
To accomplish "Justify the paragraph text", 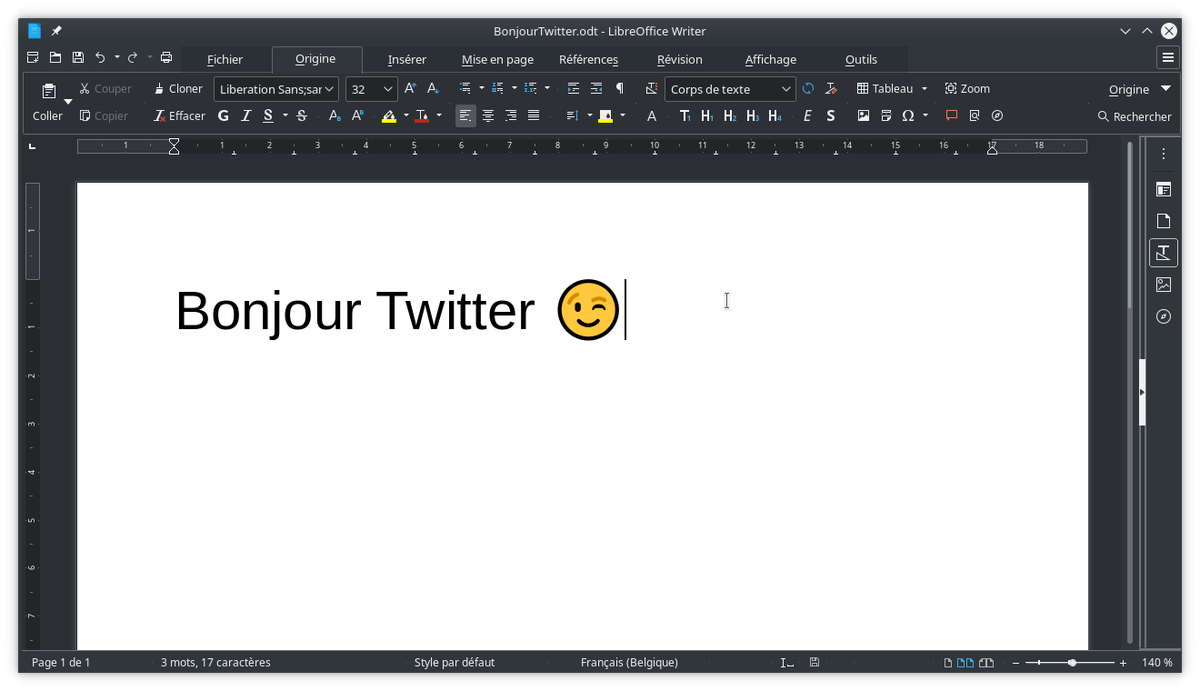I will point(534,116).
